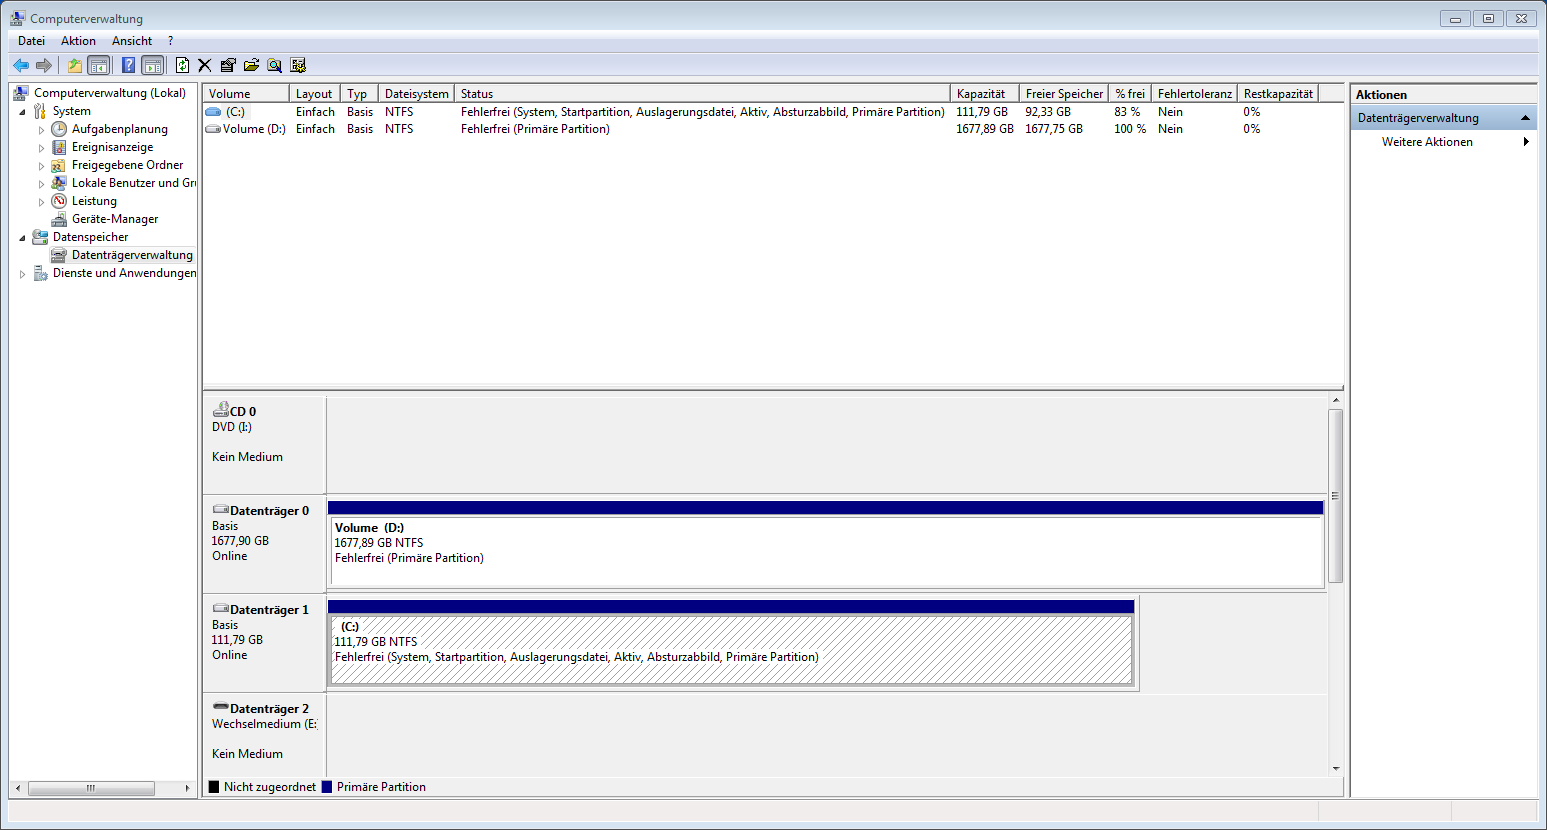Select Geräte-Manager in the tree
Screen dimensions: 1547x830
[115, 219]
